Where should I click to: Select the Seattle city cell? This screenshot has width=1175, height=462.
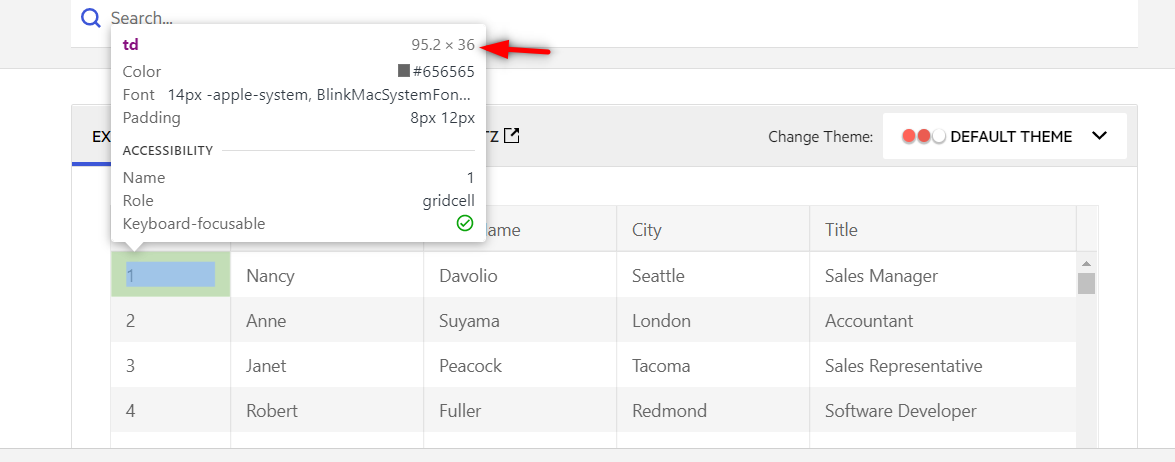click(658, 276)
